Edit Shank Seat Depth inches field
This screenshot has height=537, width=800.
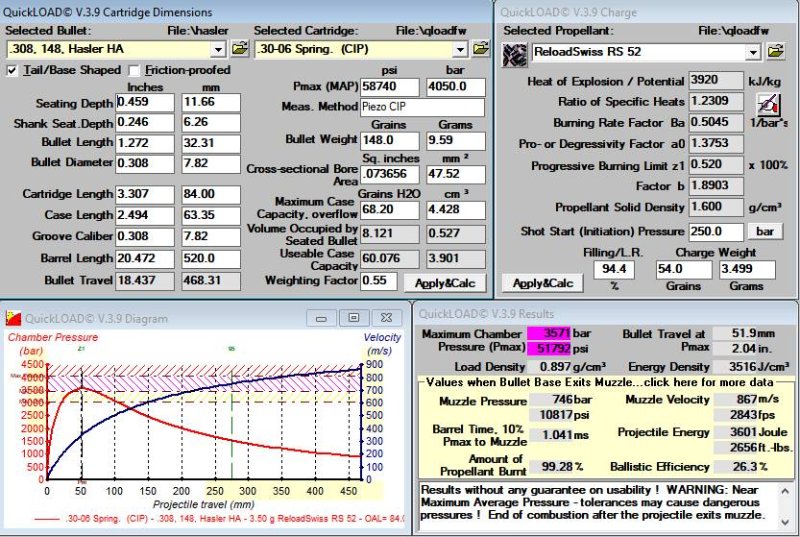[x=145, y=123]
